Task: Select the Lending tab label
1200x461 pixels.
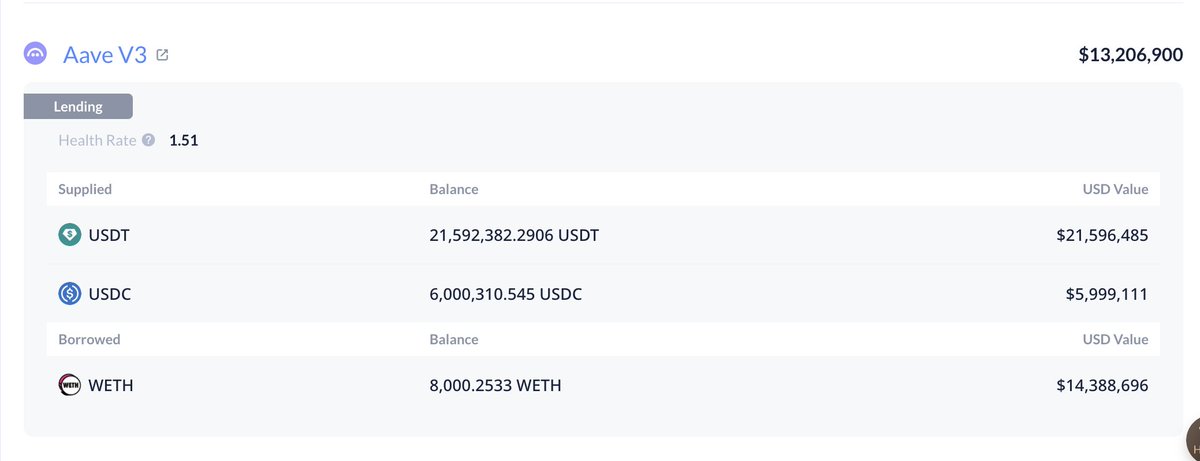Action: click(78, 106)
